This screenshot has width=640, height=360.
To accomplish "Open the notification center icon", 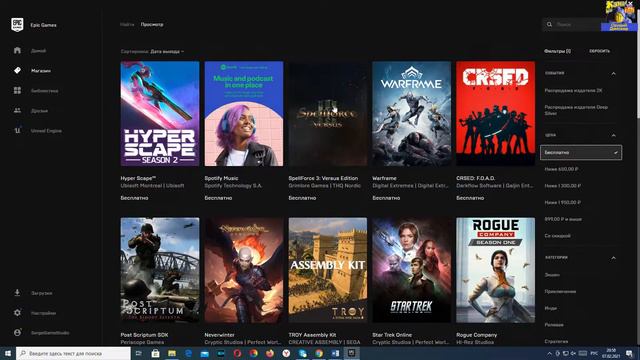I will click(x=629, y=353).
